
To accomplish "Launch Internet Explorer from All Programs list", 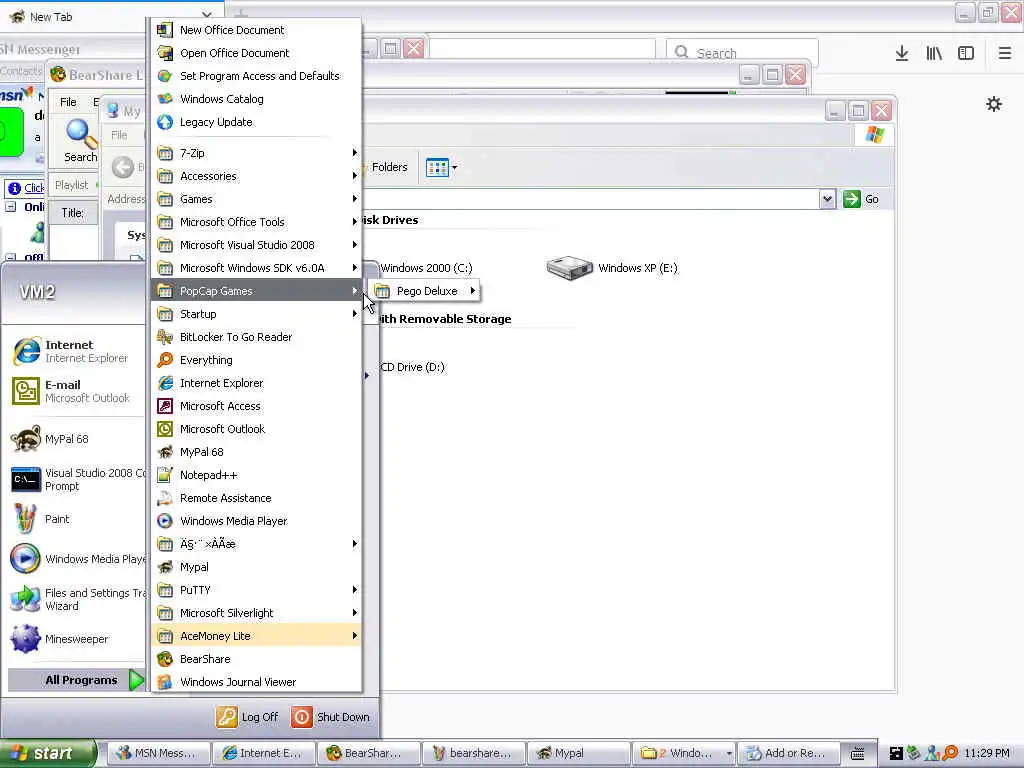I will click(x=256, y=383).
